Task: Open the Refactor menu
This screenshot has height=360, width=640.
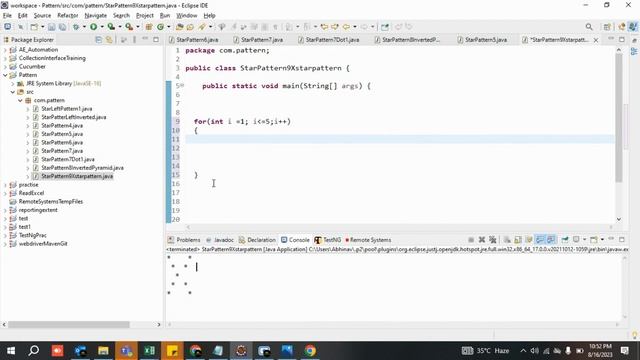Action: coord(68,16)
